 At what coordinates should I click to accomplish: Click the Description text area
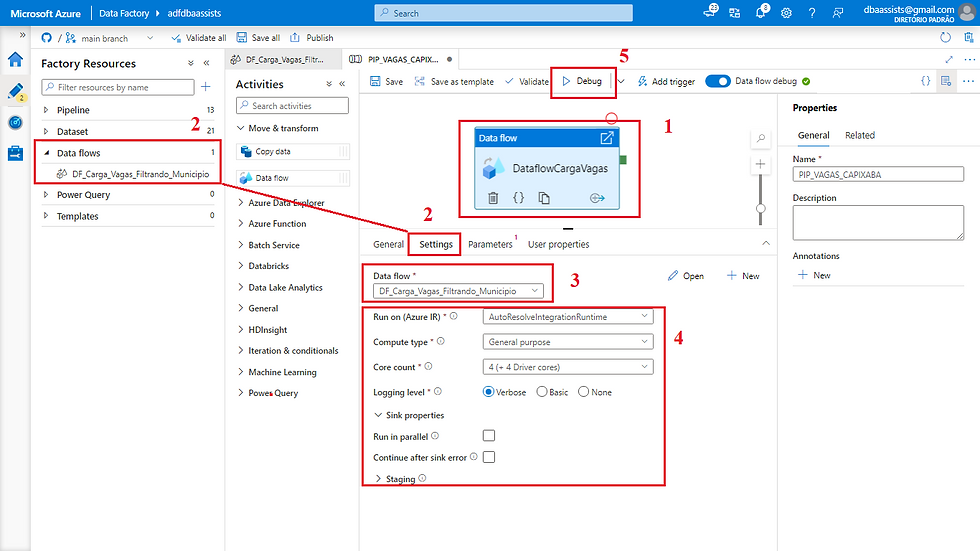[x=878, y=222]
